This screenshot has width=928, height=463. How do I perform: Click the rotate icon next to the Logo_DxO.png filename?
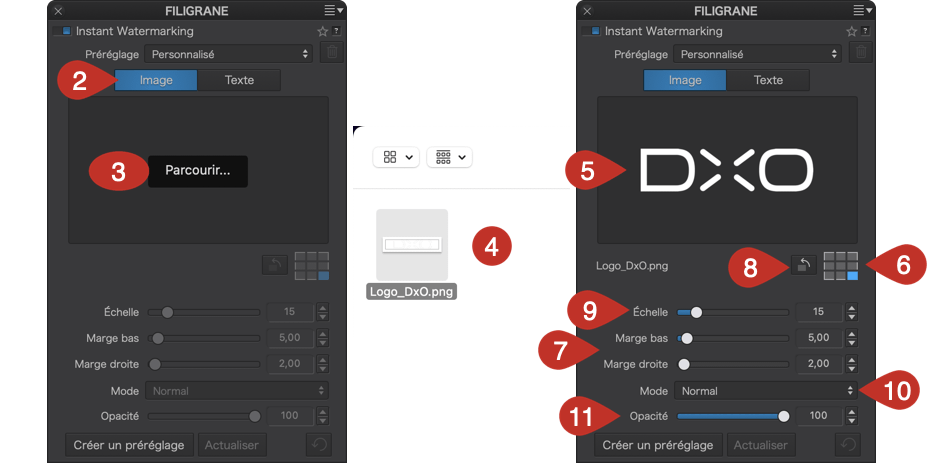click(801, 265)
